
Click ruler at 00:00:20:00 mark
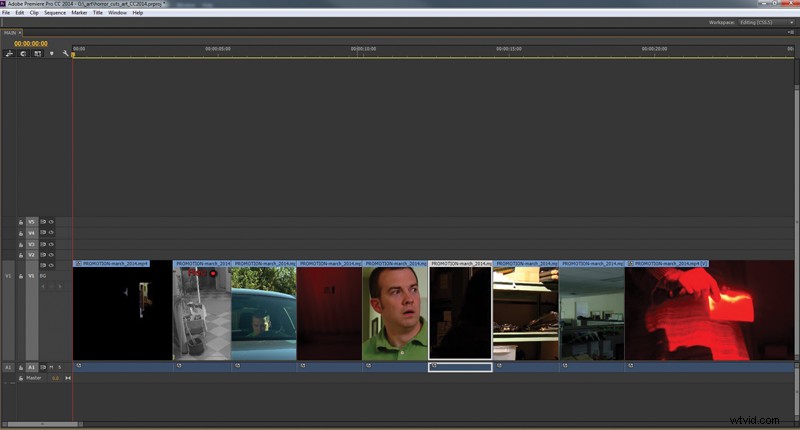[x=655, y=49]
